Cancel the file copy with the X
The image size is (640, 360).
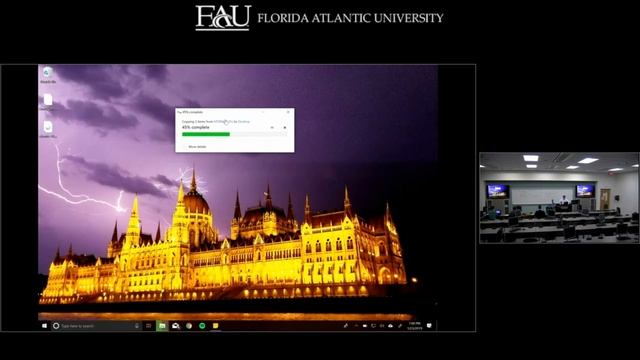click(285, 127)
